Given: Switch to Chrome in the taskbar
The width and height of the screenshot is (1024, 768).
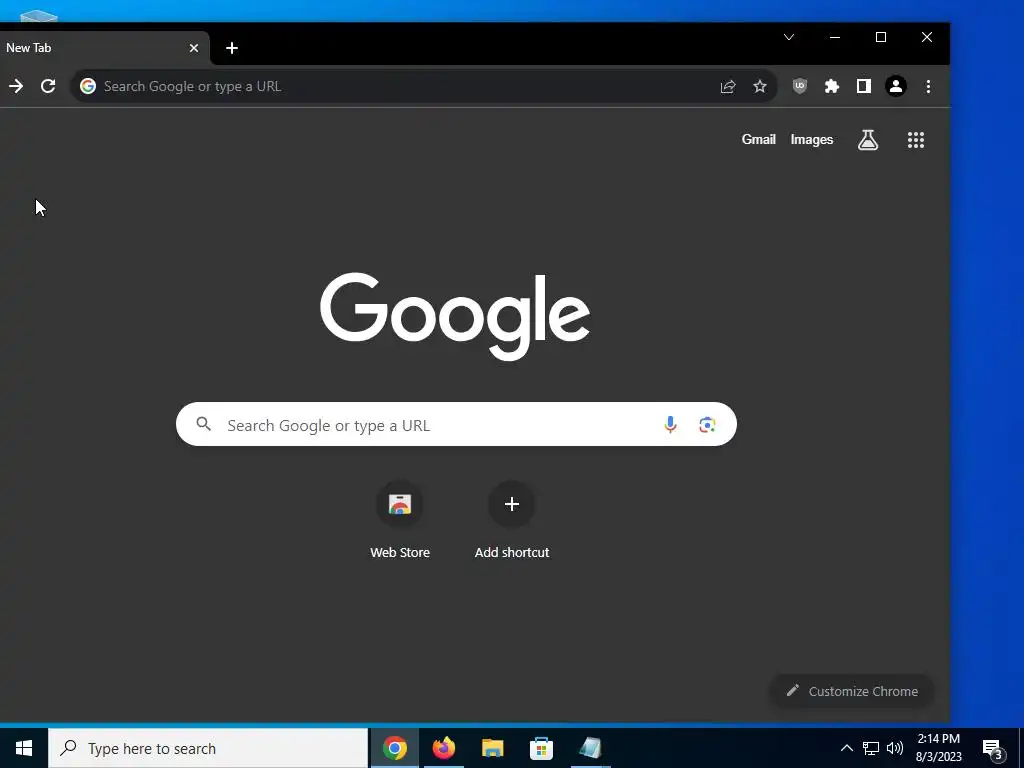Looking at the screenshot, I should tap(395, 748).
